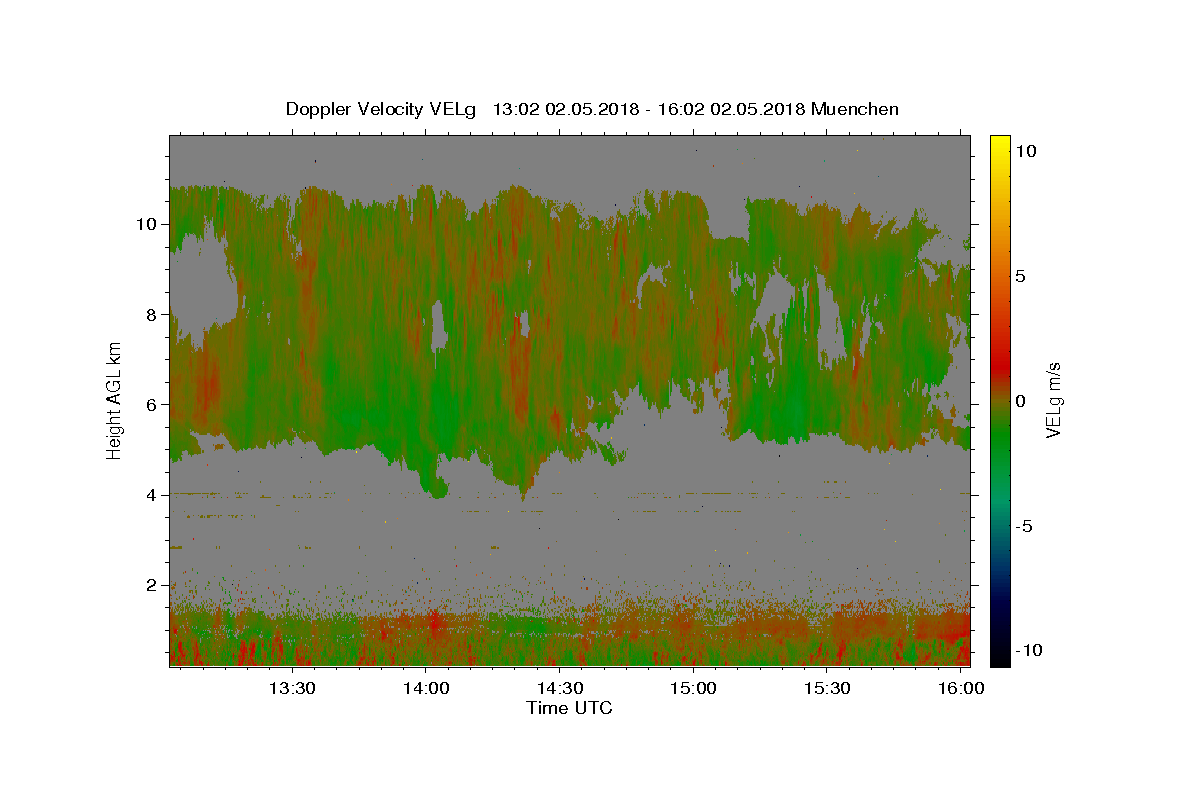Screen dimensions: 1200x800
Task: Click the start date '13:02 02.05.2018' in title
Action: (565, 109)
